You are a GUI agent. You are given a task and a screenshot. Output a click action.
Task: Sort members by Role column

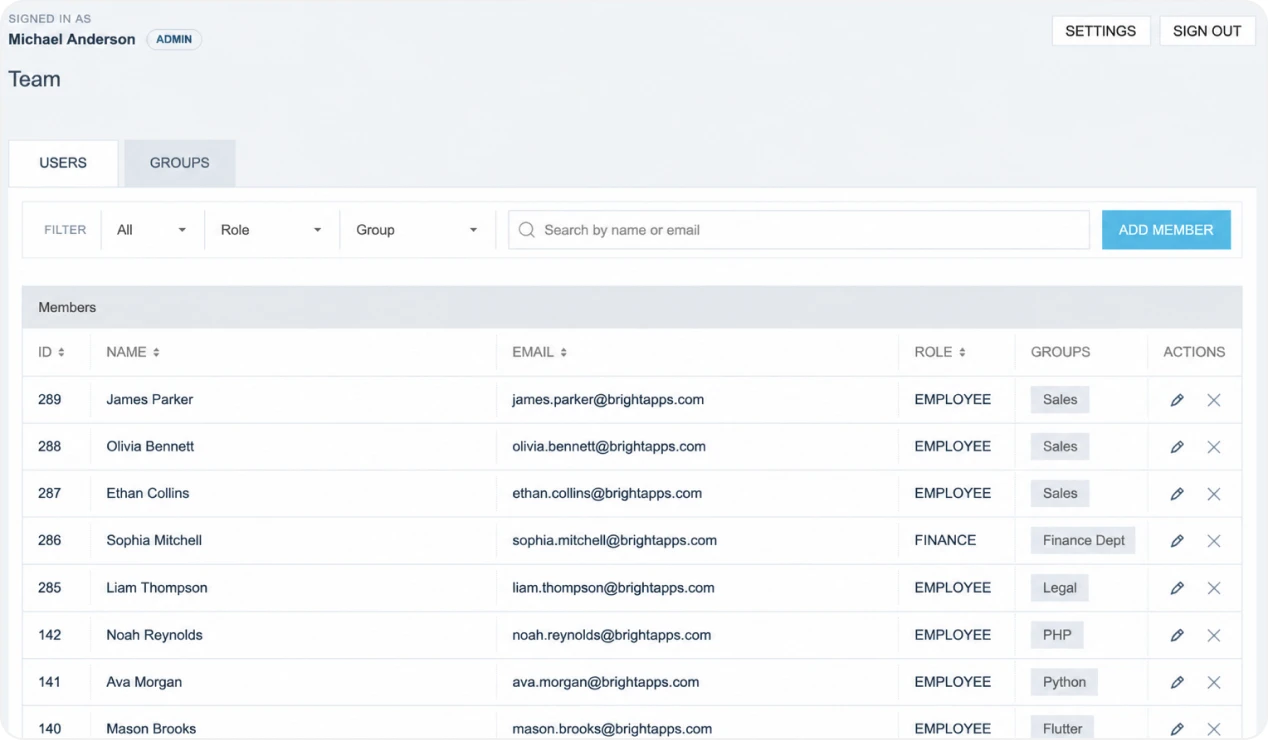[x=940, y=352]
